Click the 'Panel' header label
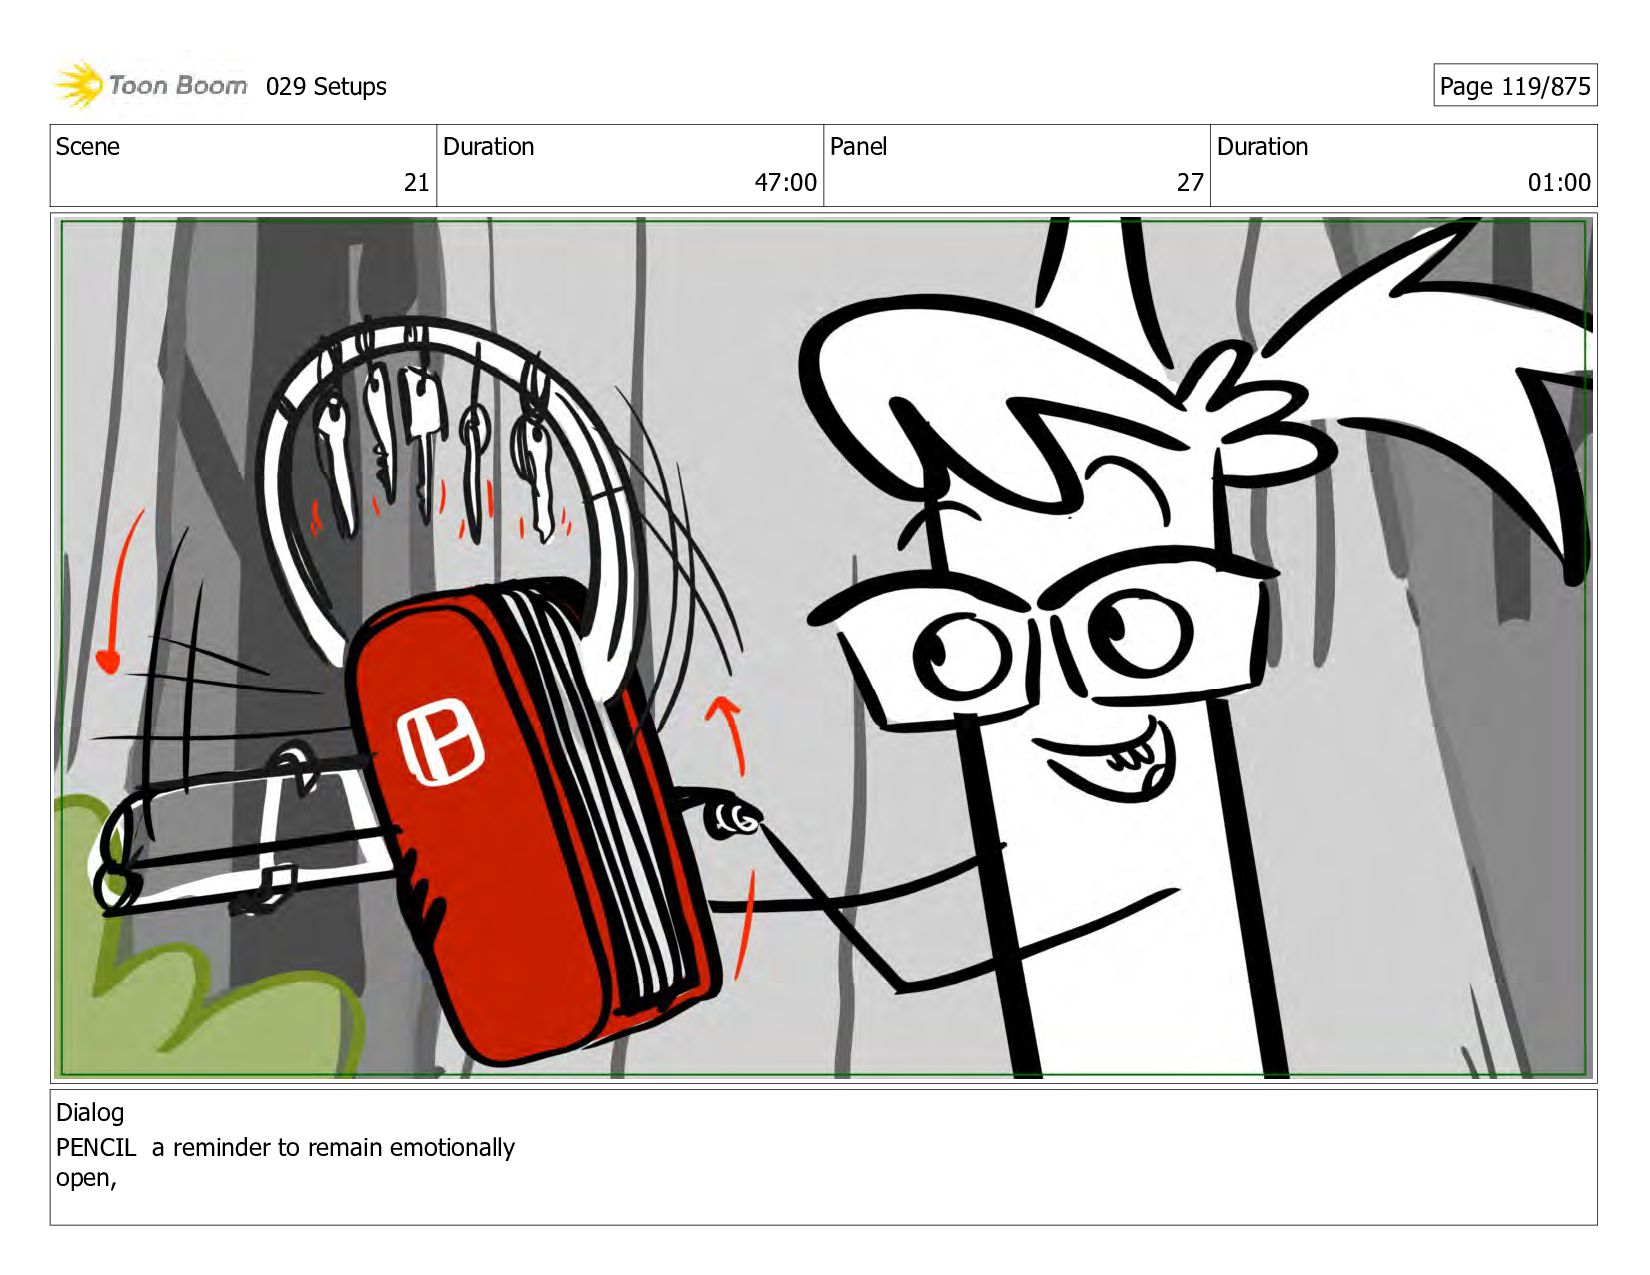1650x1275 pixels. coord(858,147)
